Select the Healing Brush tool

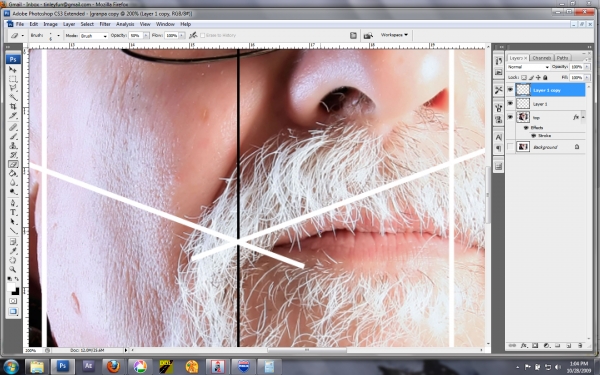click(x=13, y=127)
